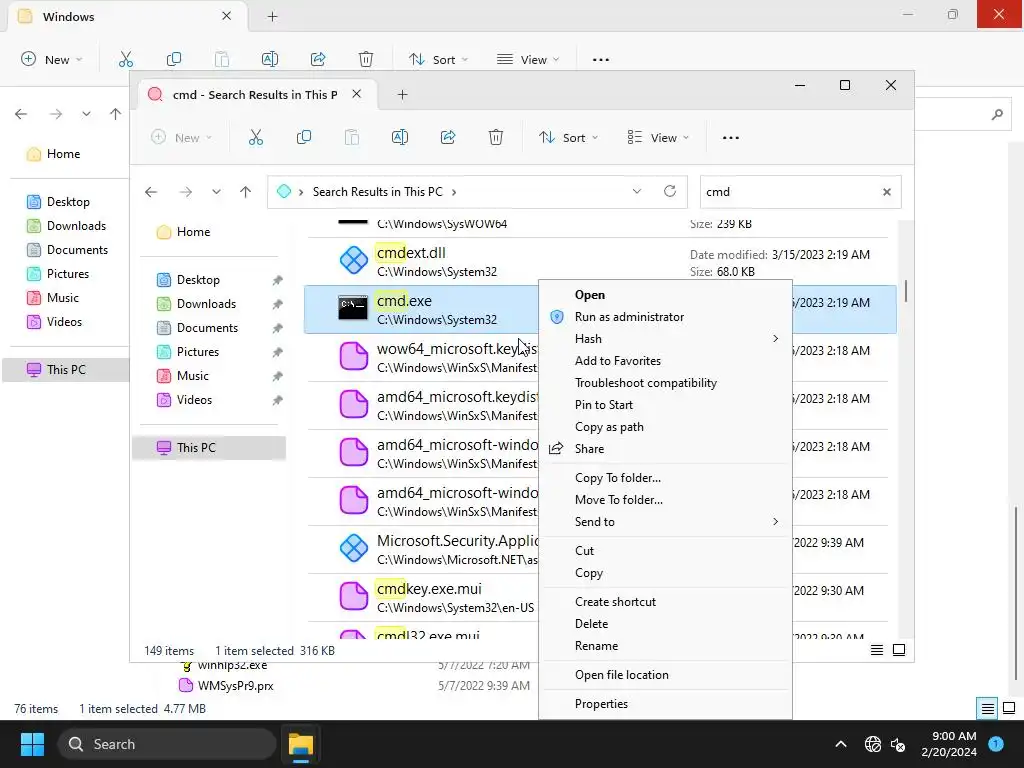Click the taskbar Search box
Viewport: 1024px width, 768px height.
click(167, 744)
